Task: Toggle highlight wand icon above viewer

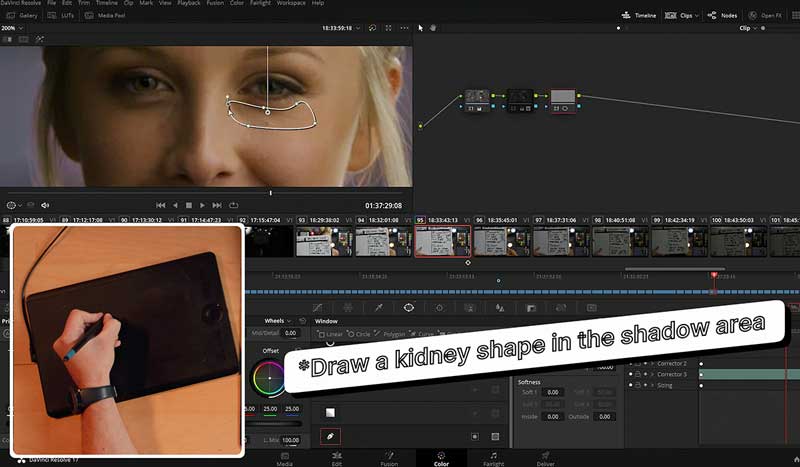Action: (39, 39)
